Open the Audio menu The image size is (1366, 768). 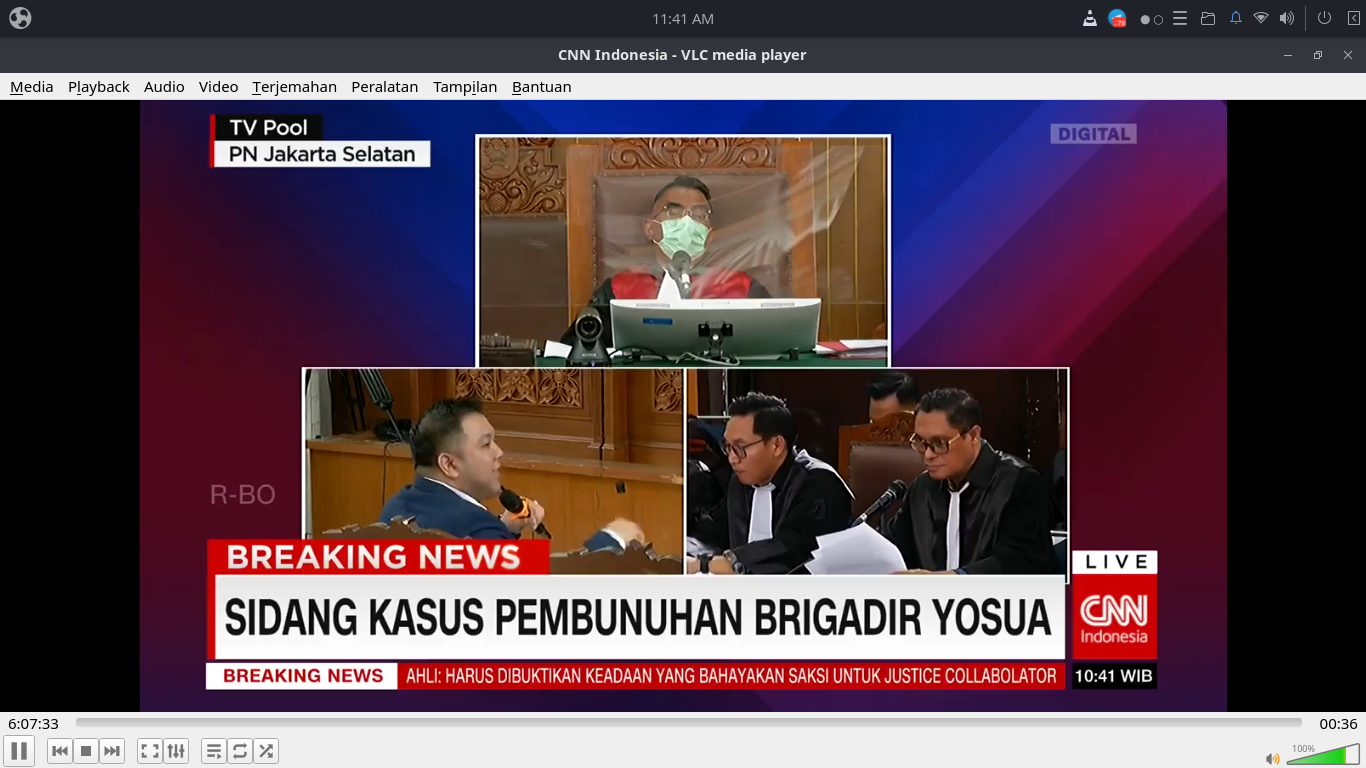click(x=164, y=87)
